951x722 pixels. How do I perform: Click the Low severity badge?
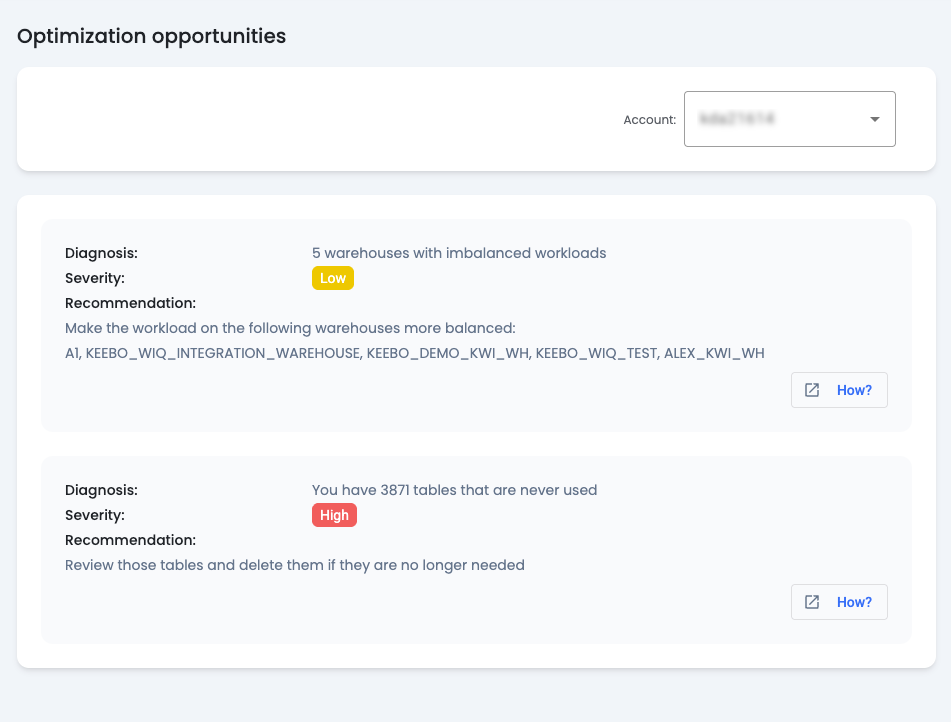pyautogui.click(x=332, y=278)
